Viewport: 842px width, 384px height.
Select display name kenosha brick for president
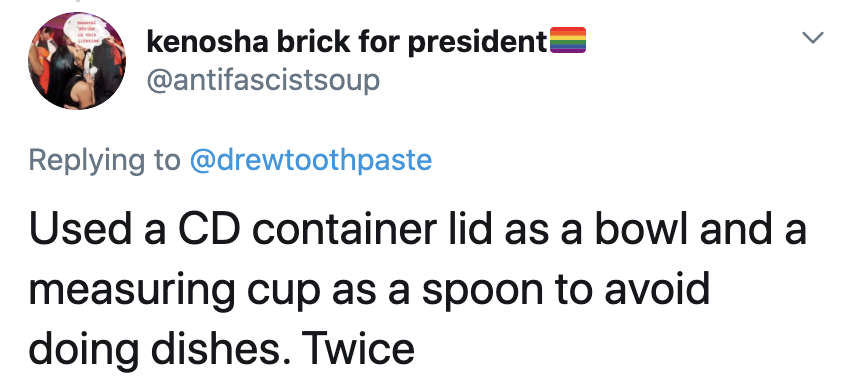(x=347, y=41)
